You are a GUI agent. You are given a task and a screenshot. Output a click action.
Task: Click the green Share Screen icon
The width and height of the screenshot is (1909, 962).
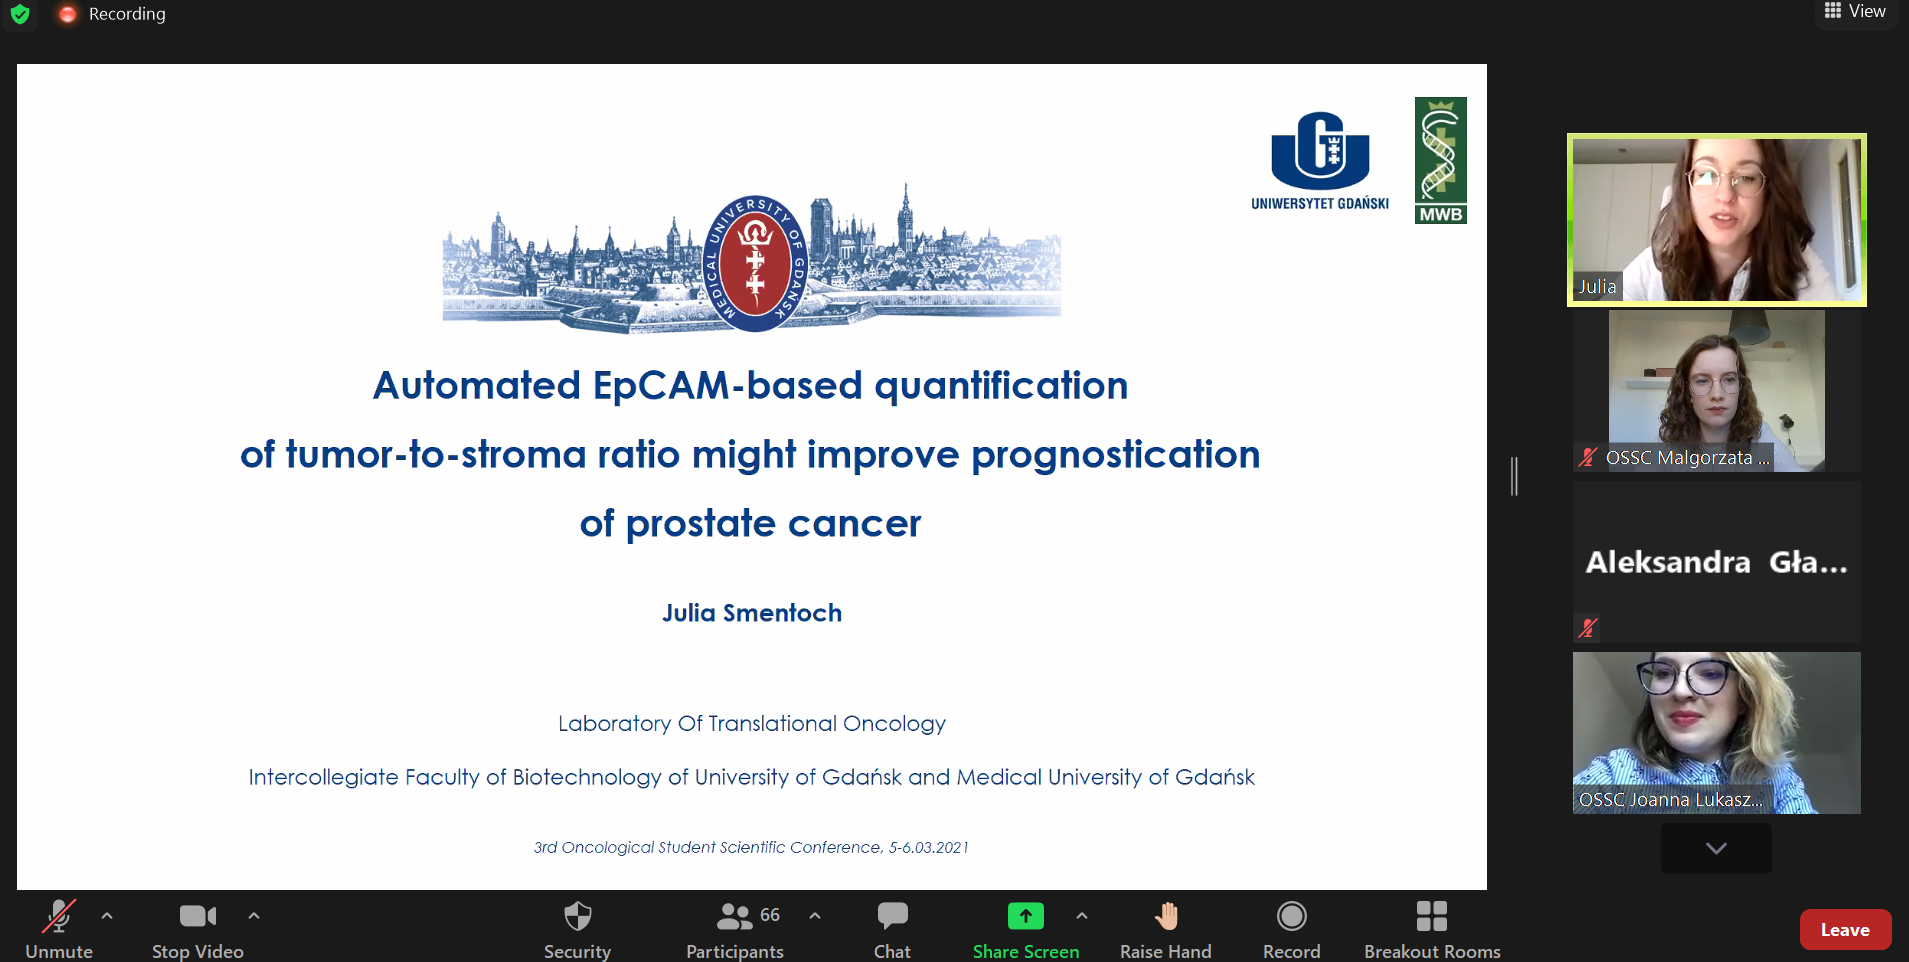(1025, 916)
